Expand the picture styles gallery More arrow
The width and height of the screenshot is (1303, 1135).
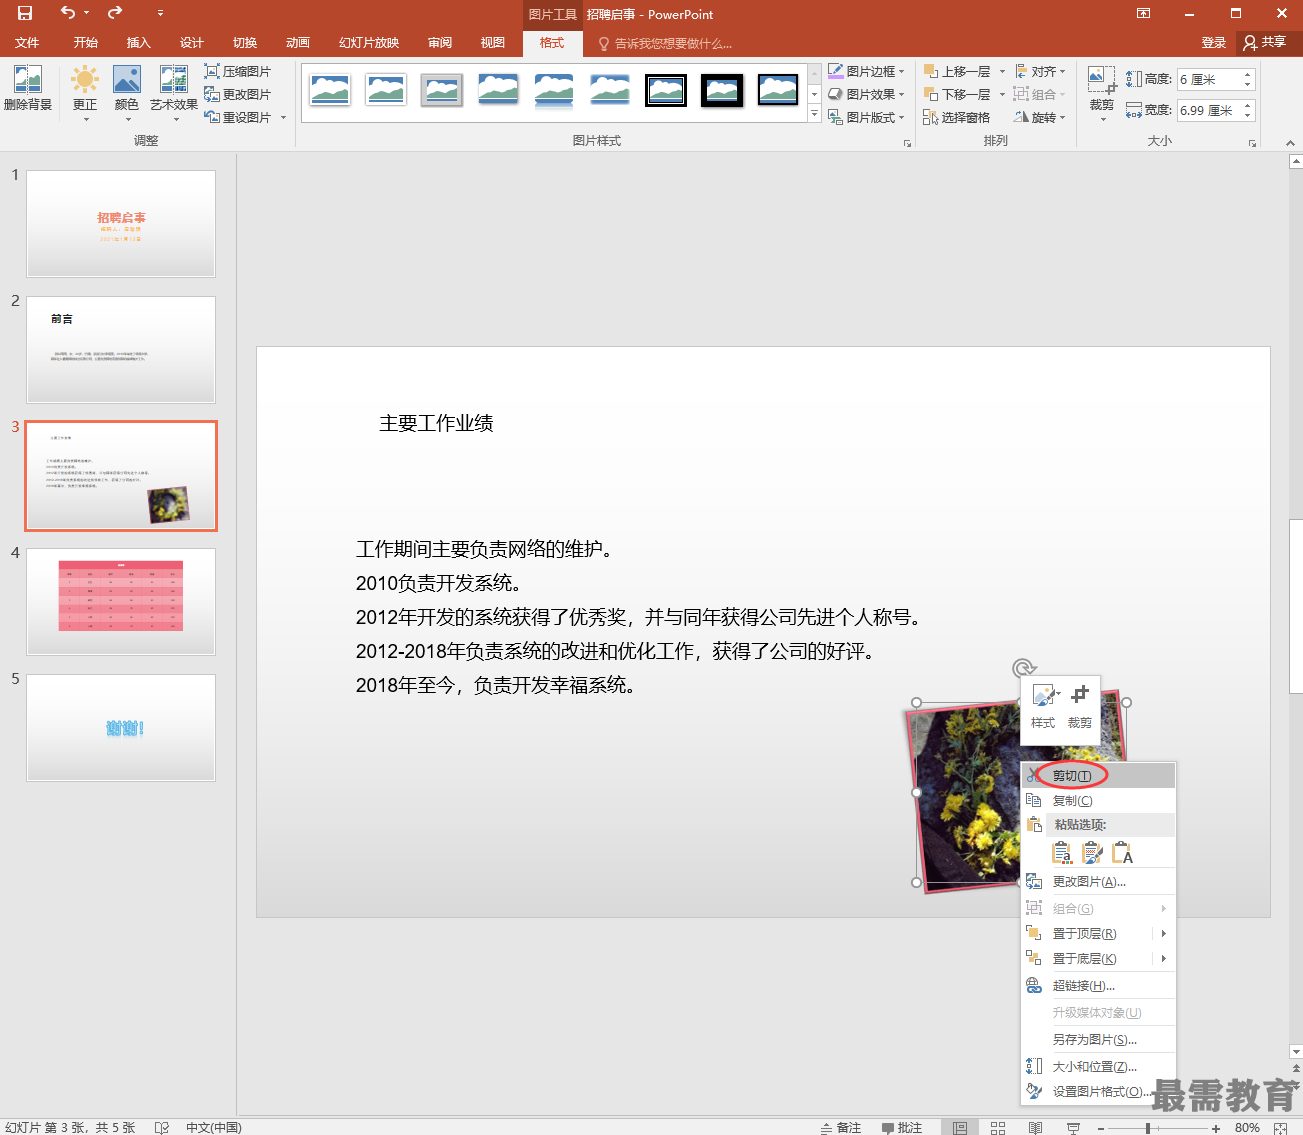814,115
